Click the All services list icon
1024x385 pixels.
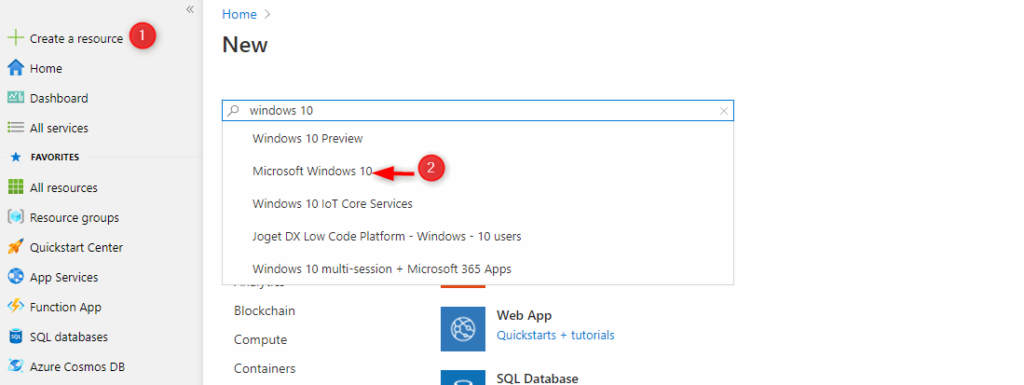15,128
